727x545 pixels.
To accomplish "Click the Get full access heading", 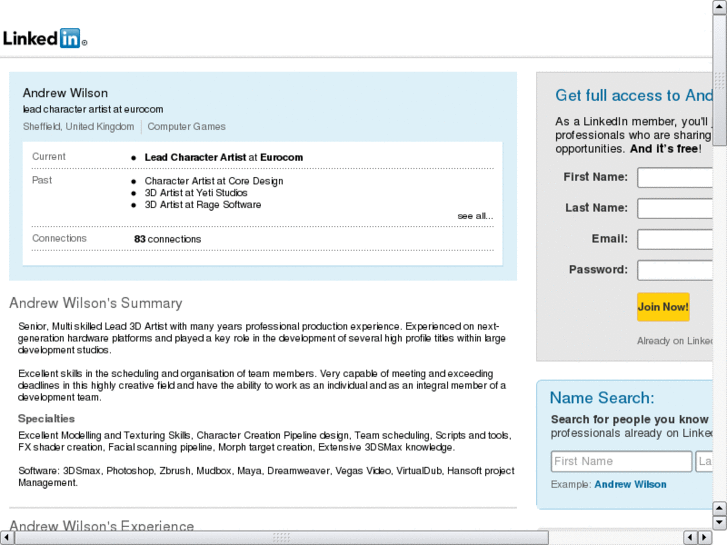I will point(634,96).
